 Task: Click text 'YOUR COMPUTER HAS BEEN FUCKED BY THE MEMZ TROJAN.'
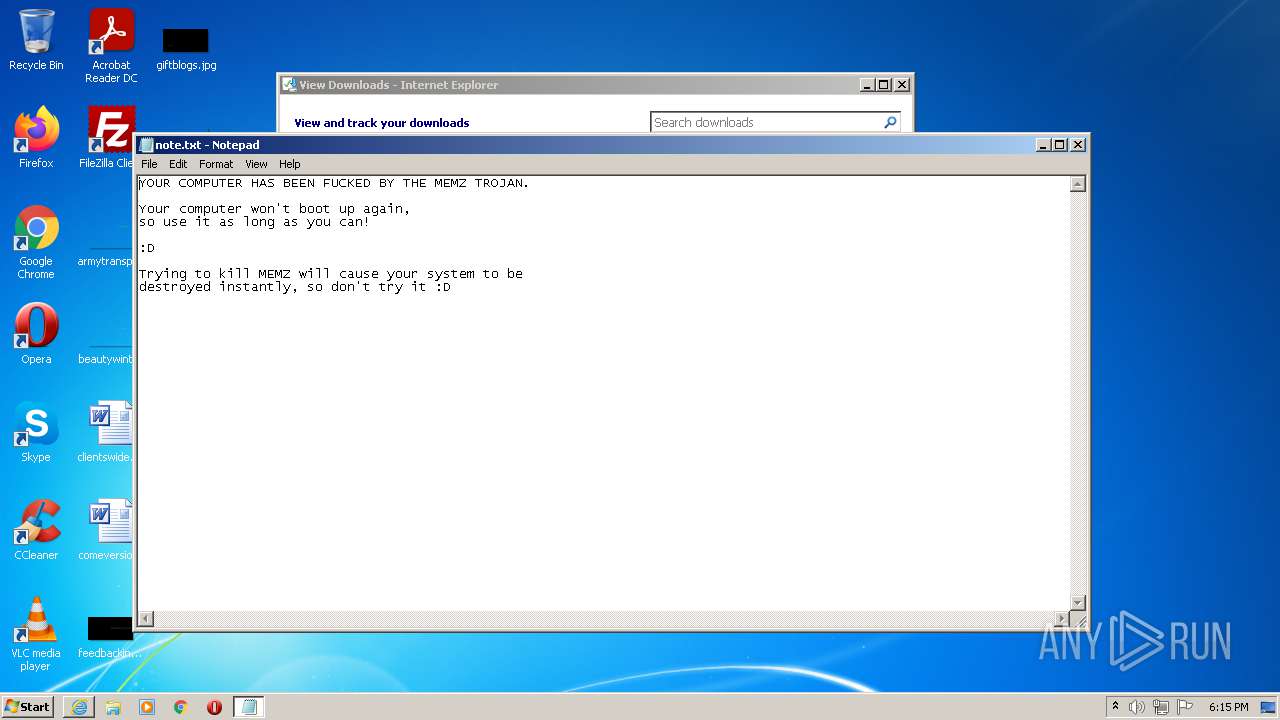334,183
